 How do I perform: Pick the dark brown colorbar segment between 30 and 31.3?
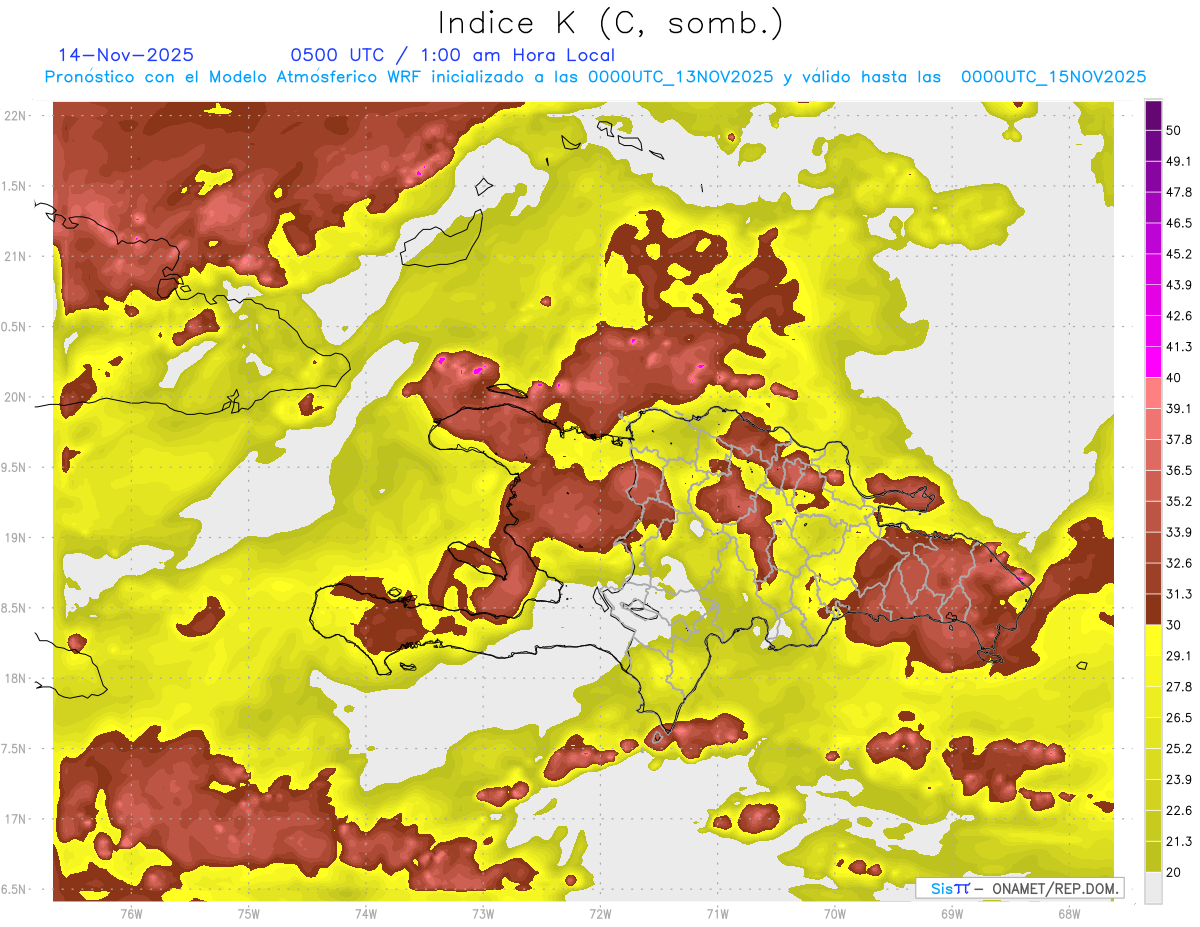point(1153,609)
